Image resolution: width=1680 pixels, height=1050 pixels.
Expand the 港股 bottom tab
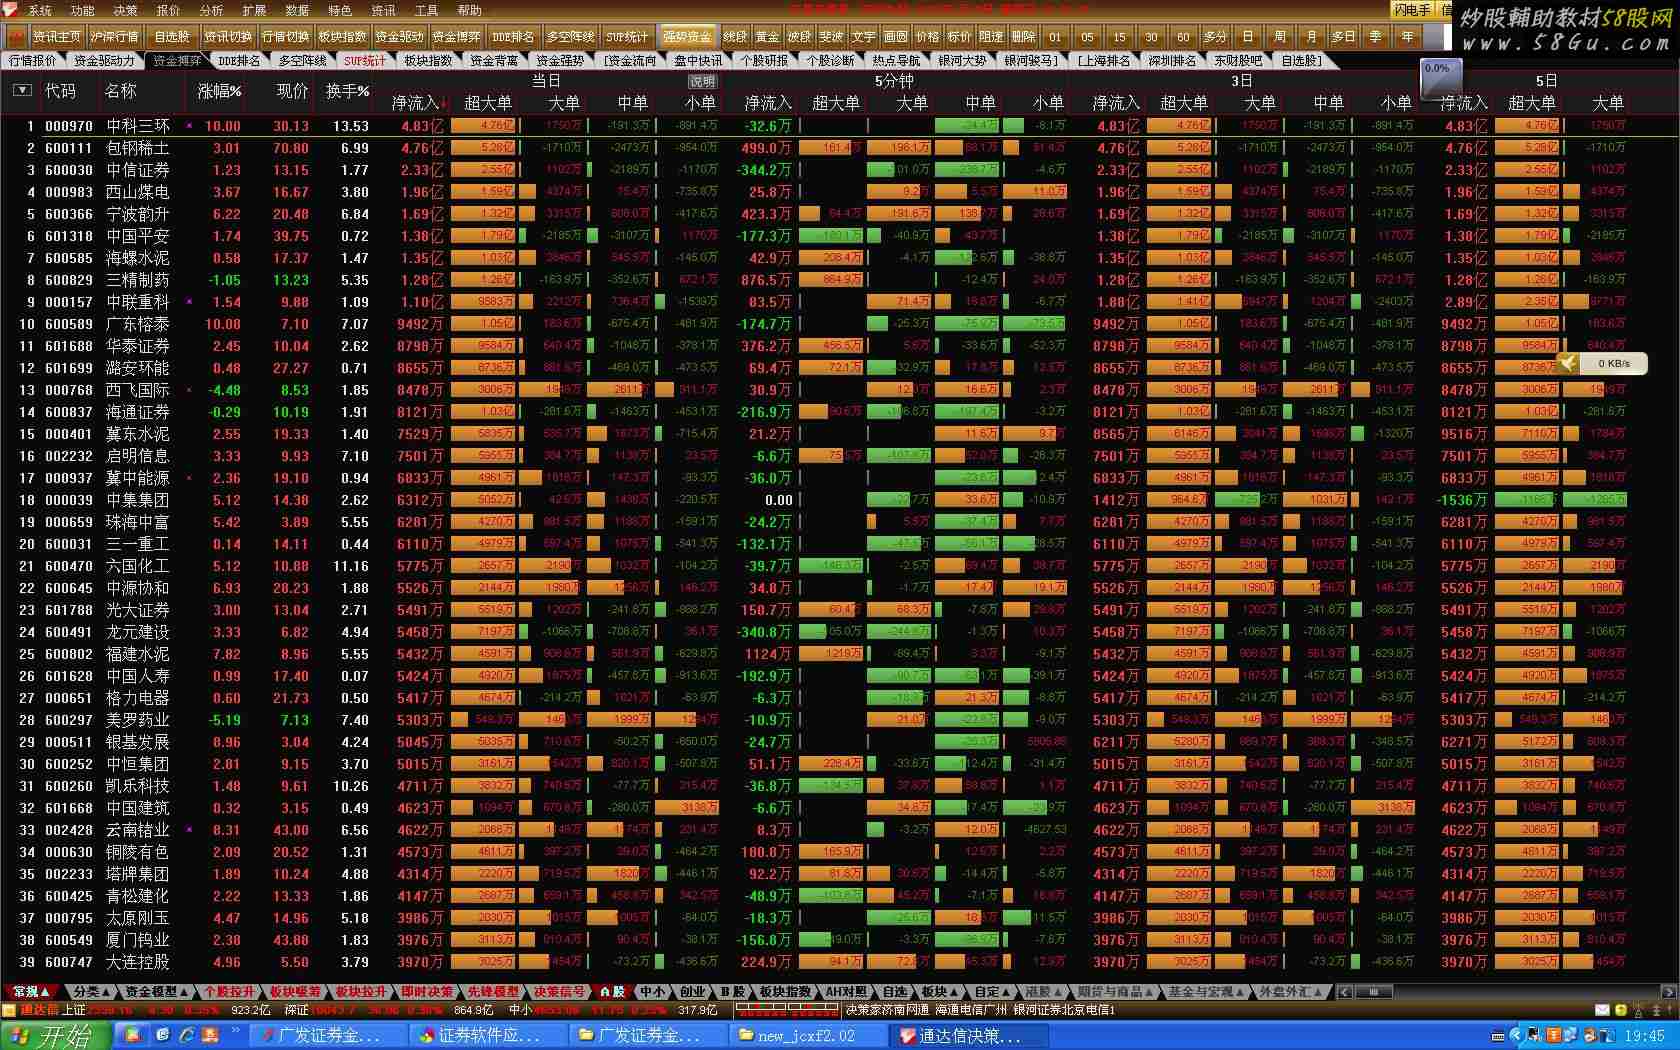point(1042,991)
